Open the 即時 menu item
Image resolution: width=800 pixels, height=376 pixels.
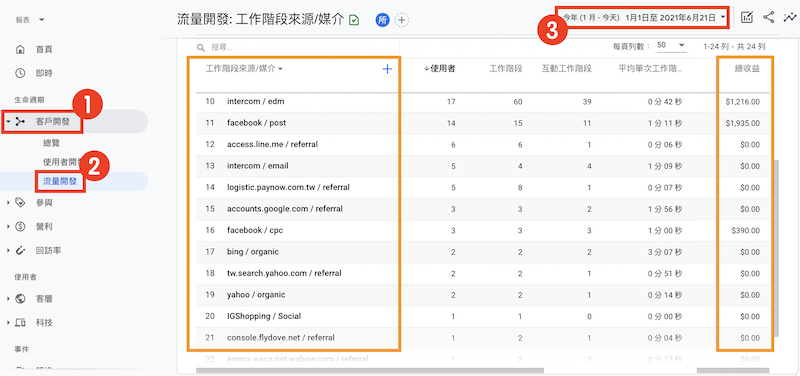click(44, 73)
